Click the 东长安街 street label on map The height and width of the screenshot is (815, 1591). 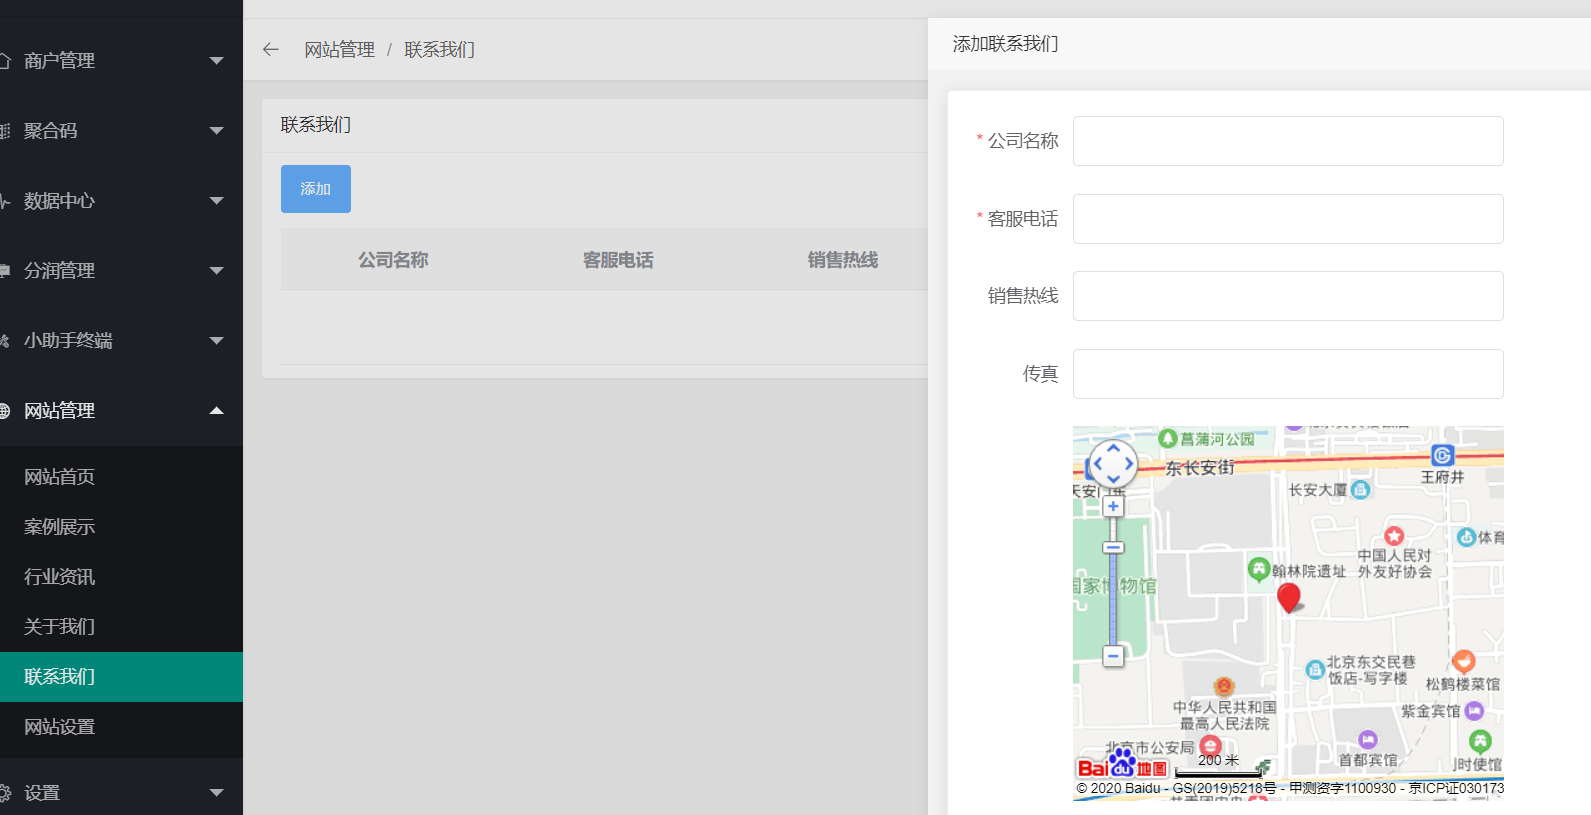[1200, 468]
